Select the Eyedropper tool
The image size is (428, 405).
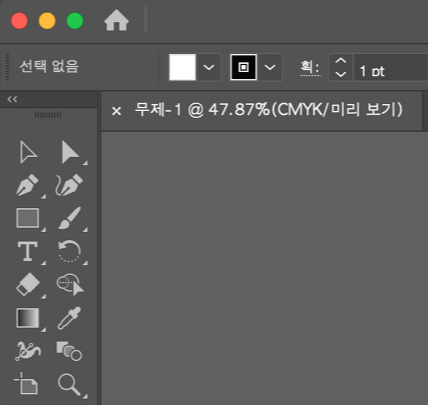69,318
